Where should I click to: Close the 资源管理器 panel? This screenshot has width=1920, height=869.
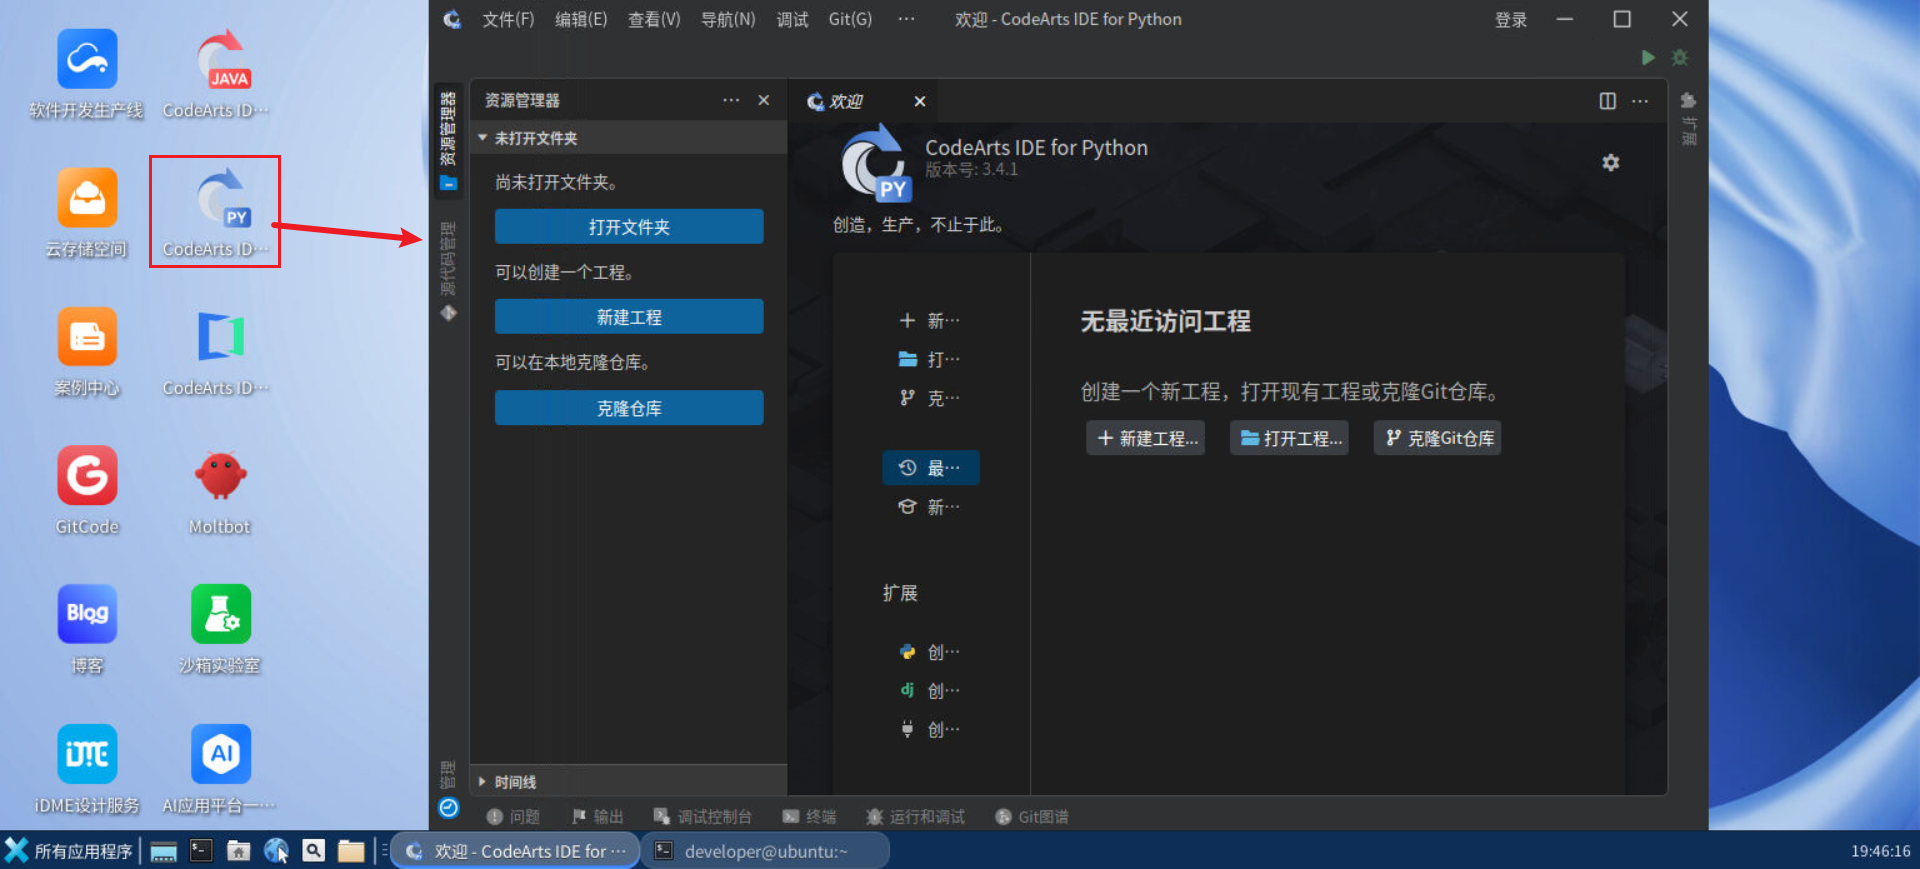764,100
